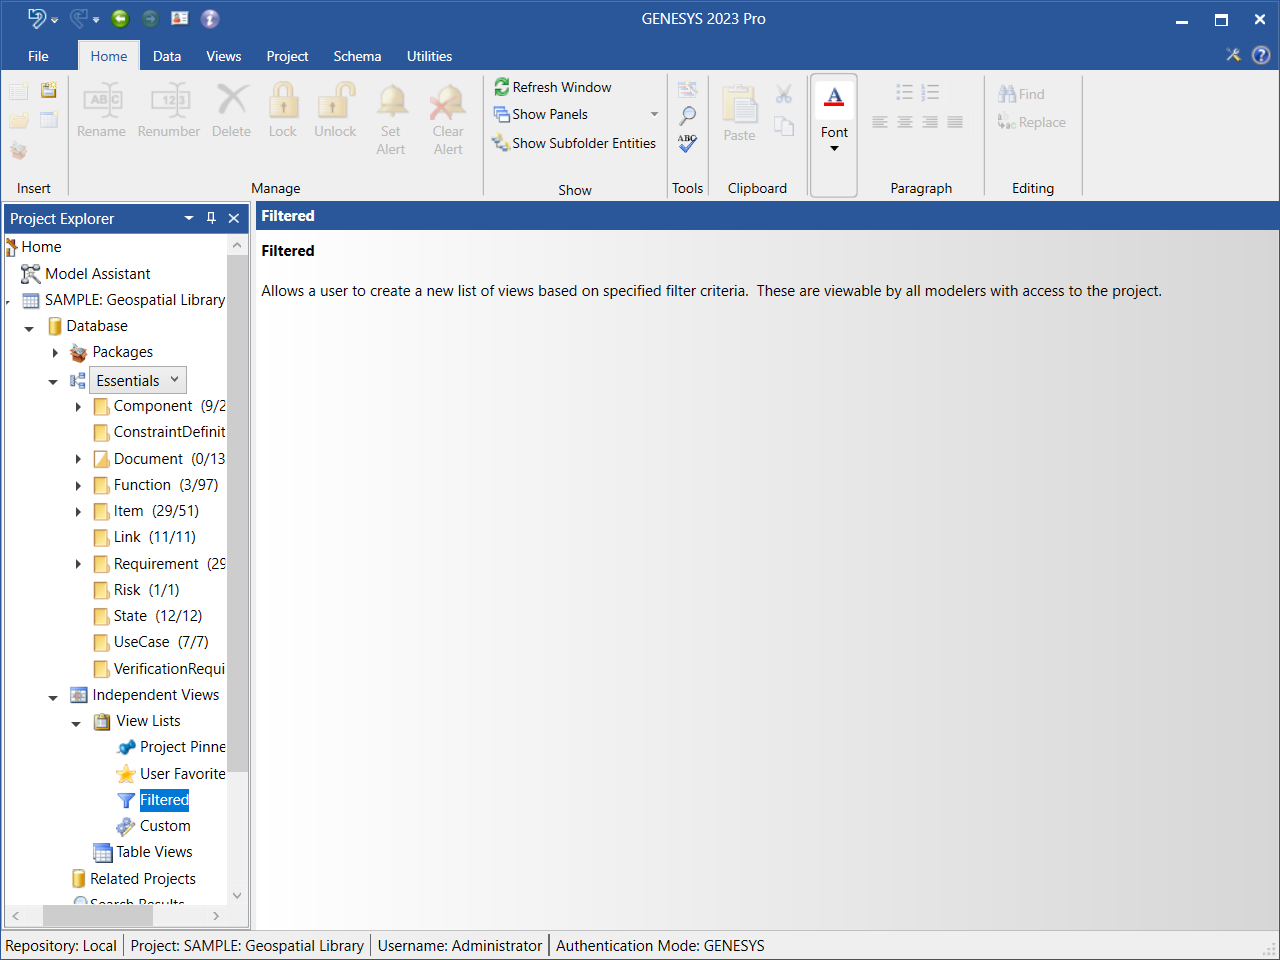Screen dimensions: 1280x960
Task: Click the Show Subfolder Entities icon
Action: pos(501,143)
